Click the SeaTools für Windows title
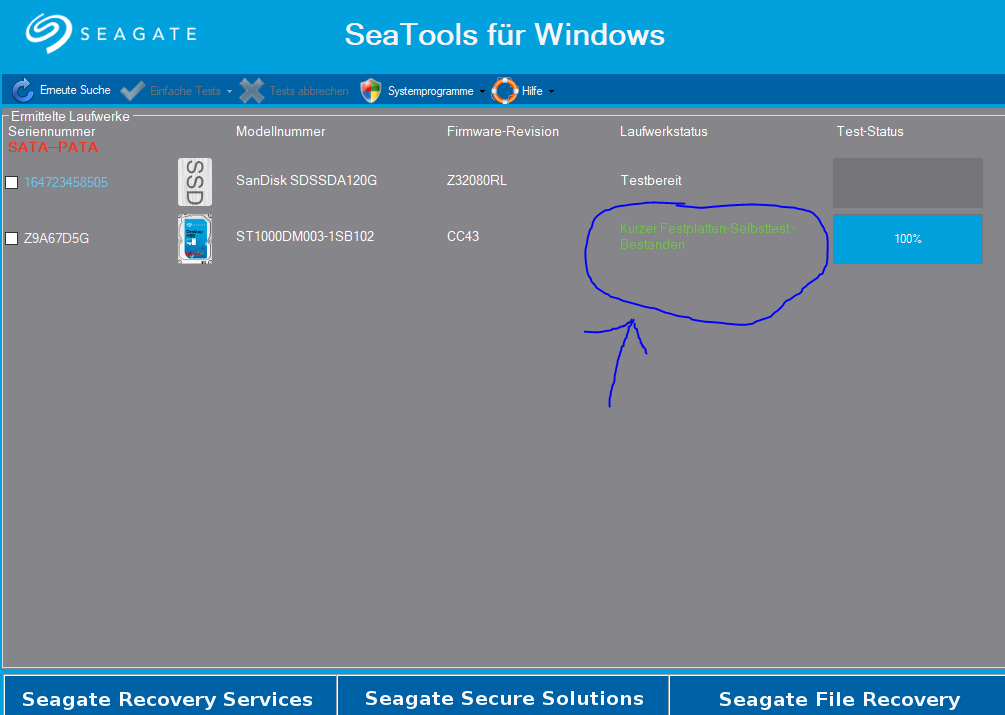This screenshot has width=1005, height=715. [505, 34]
